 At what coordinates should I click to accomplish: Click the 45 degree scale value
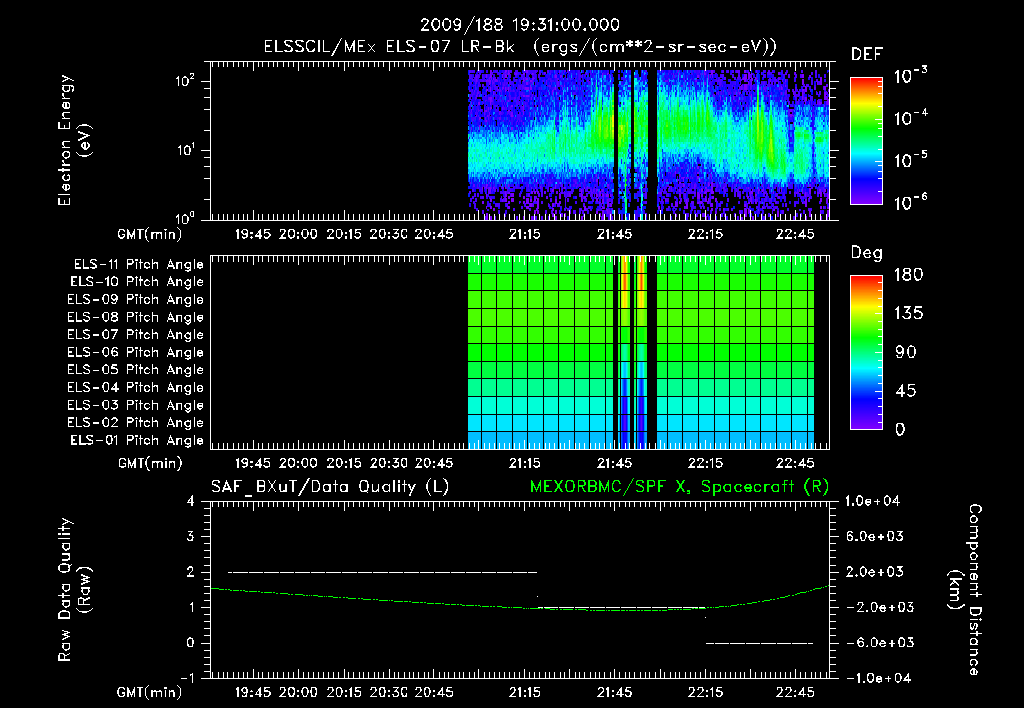point(906,391)
